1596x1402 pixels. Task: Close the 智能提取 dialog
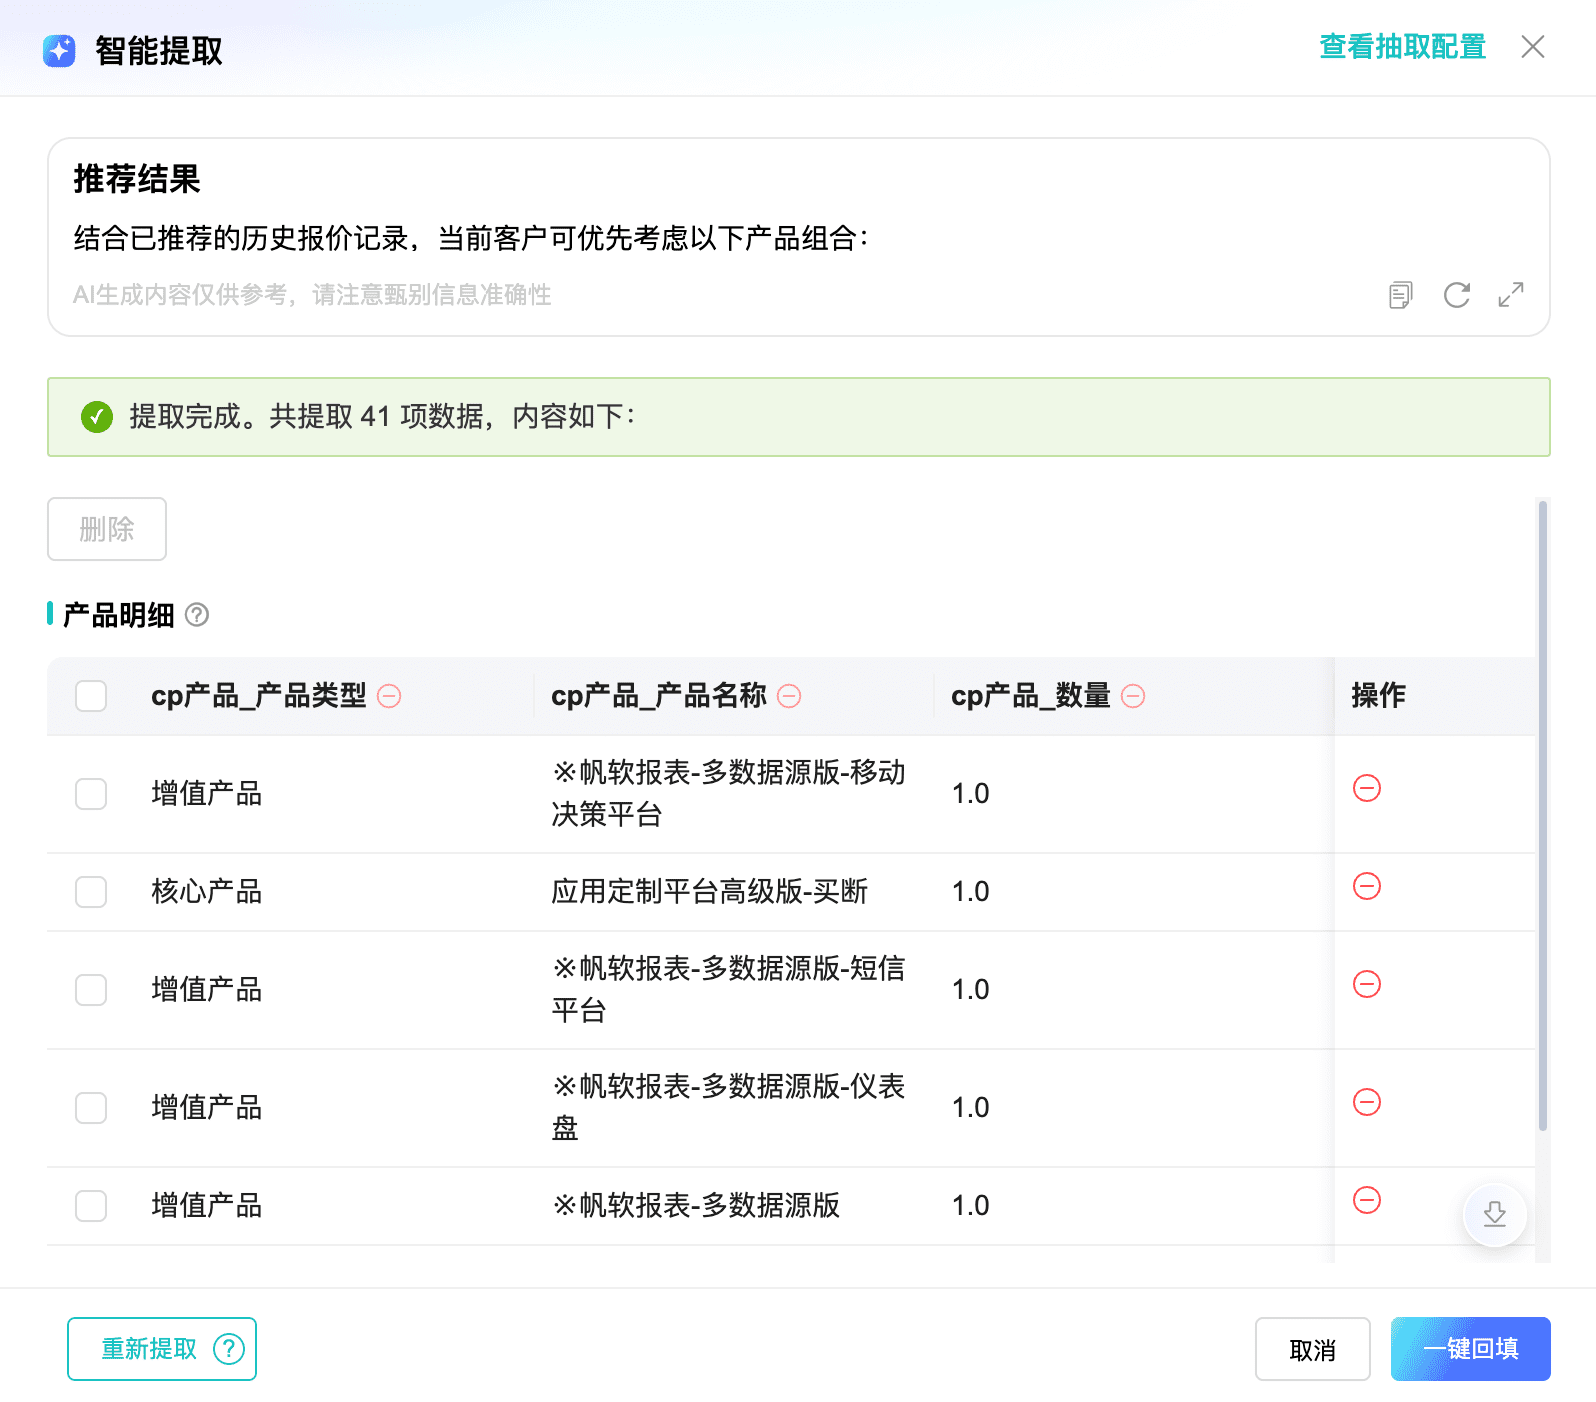(x=1532, y=47)
